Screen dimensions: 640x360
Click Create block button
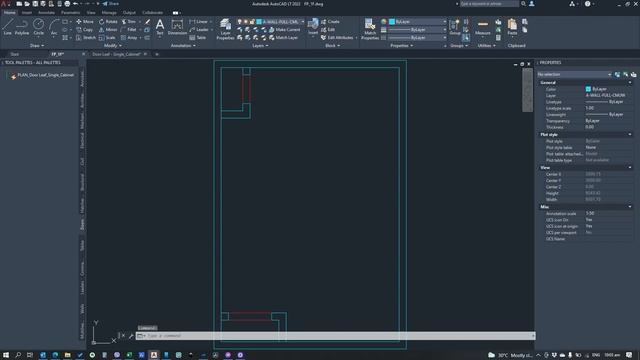pos(330,22)
